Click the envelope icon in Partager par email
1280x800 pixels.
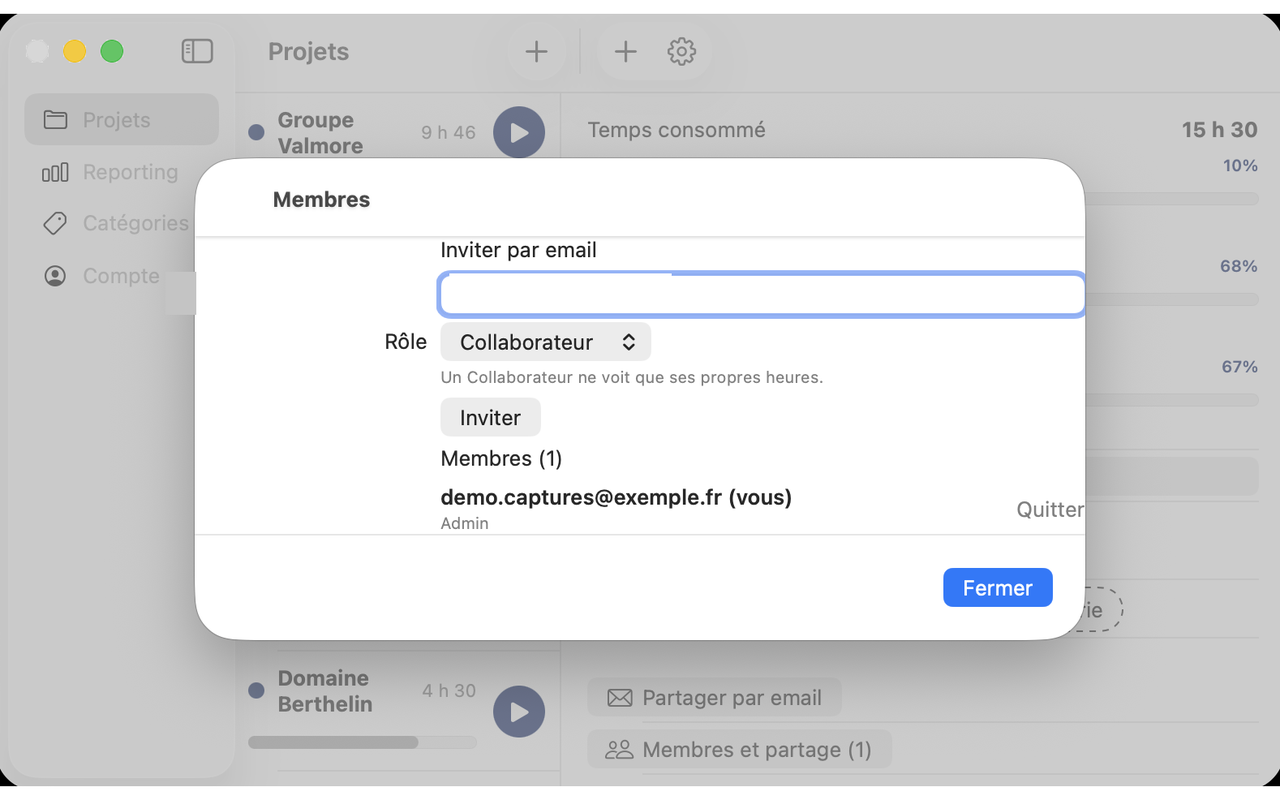[620, 698]
